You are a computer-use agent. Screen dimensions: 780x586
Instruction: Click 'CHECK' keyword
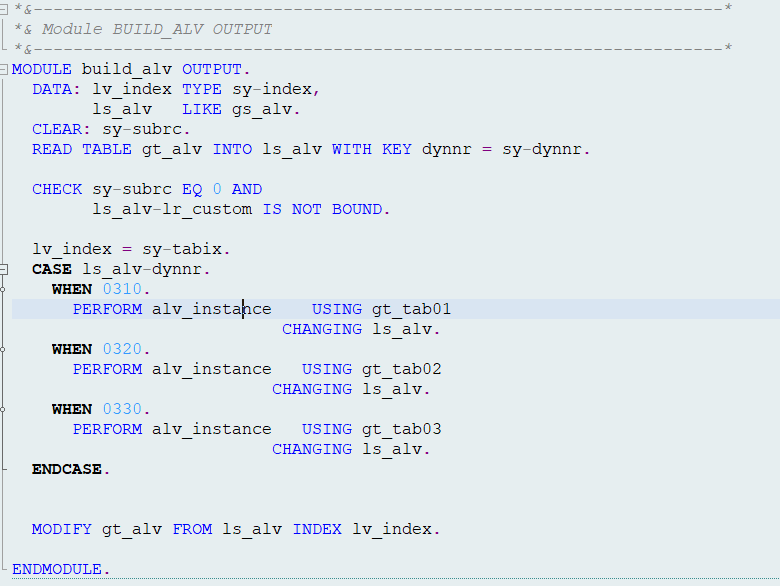[x=57, y=189]
